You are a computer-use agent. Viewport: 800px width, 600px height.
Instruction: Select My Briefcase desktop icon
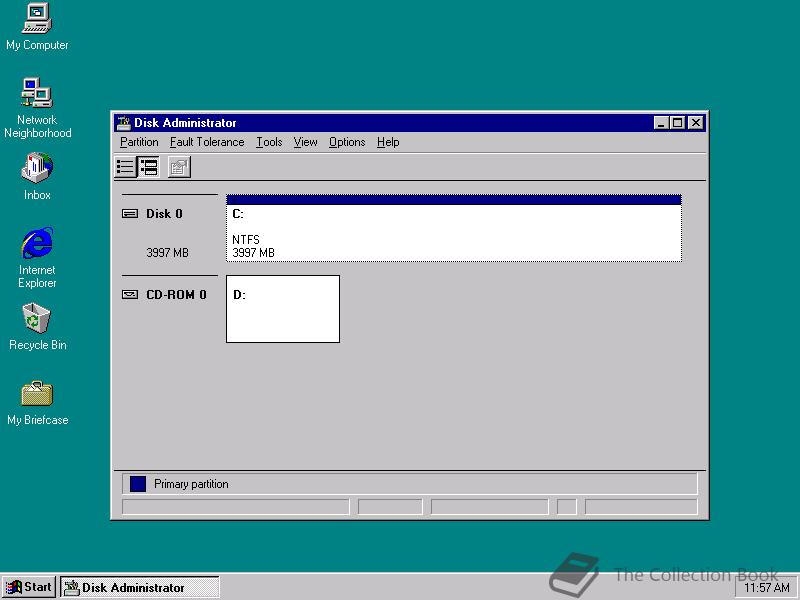coord(37,403)
